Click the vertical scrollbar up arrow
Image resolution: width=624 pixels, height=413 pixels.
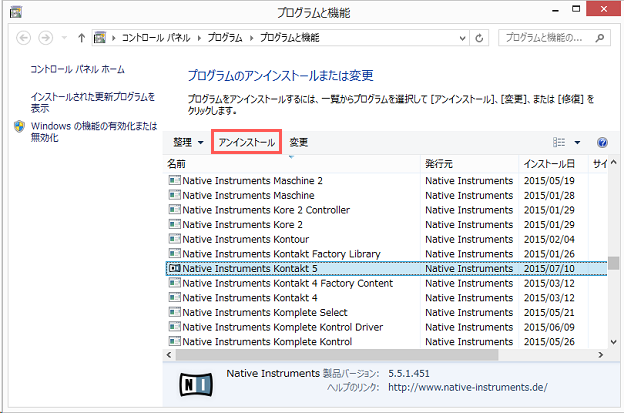tap(613, 162)
